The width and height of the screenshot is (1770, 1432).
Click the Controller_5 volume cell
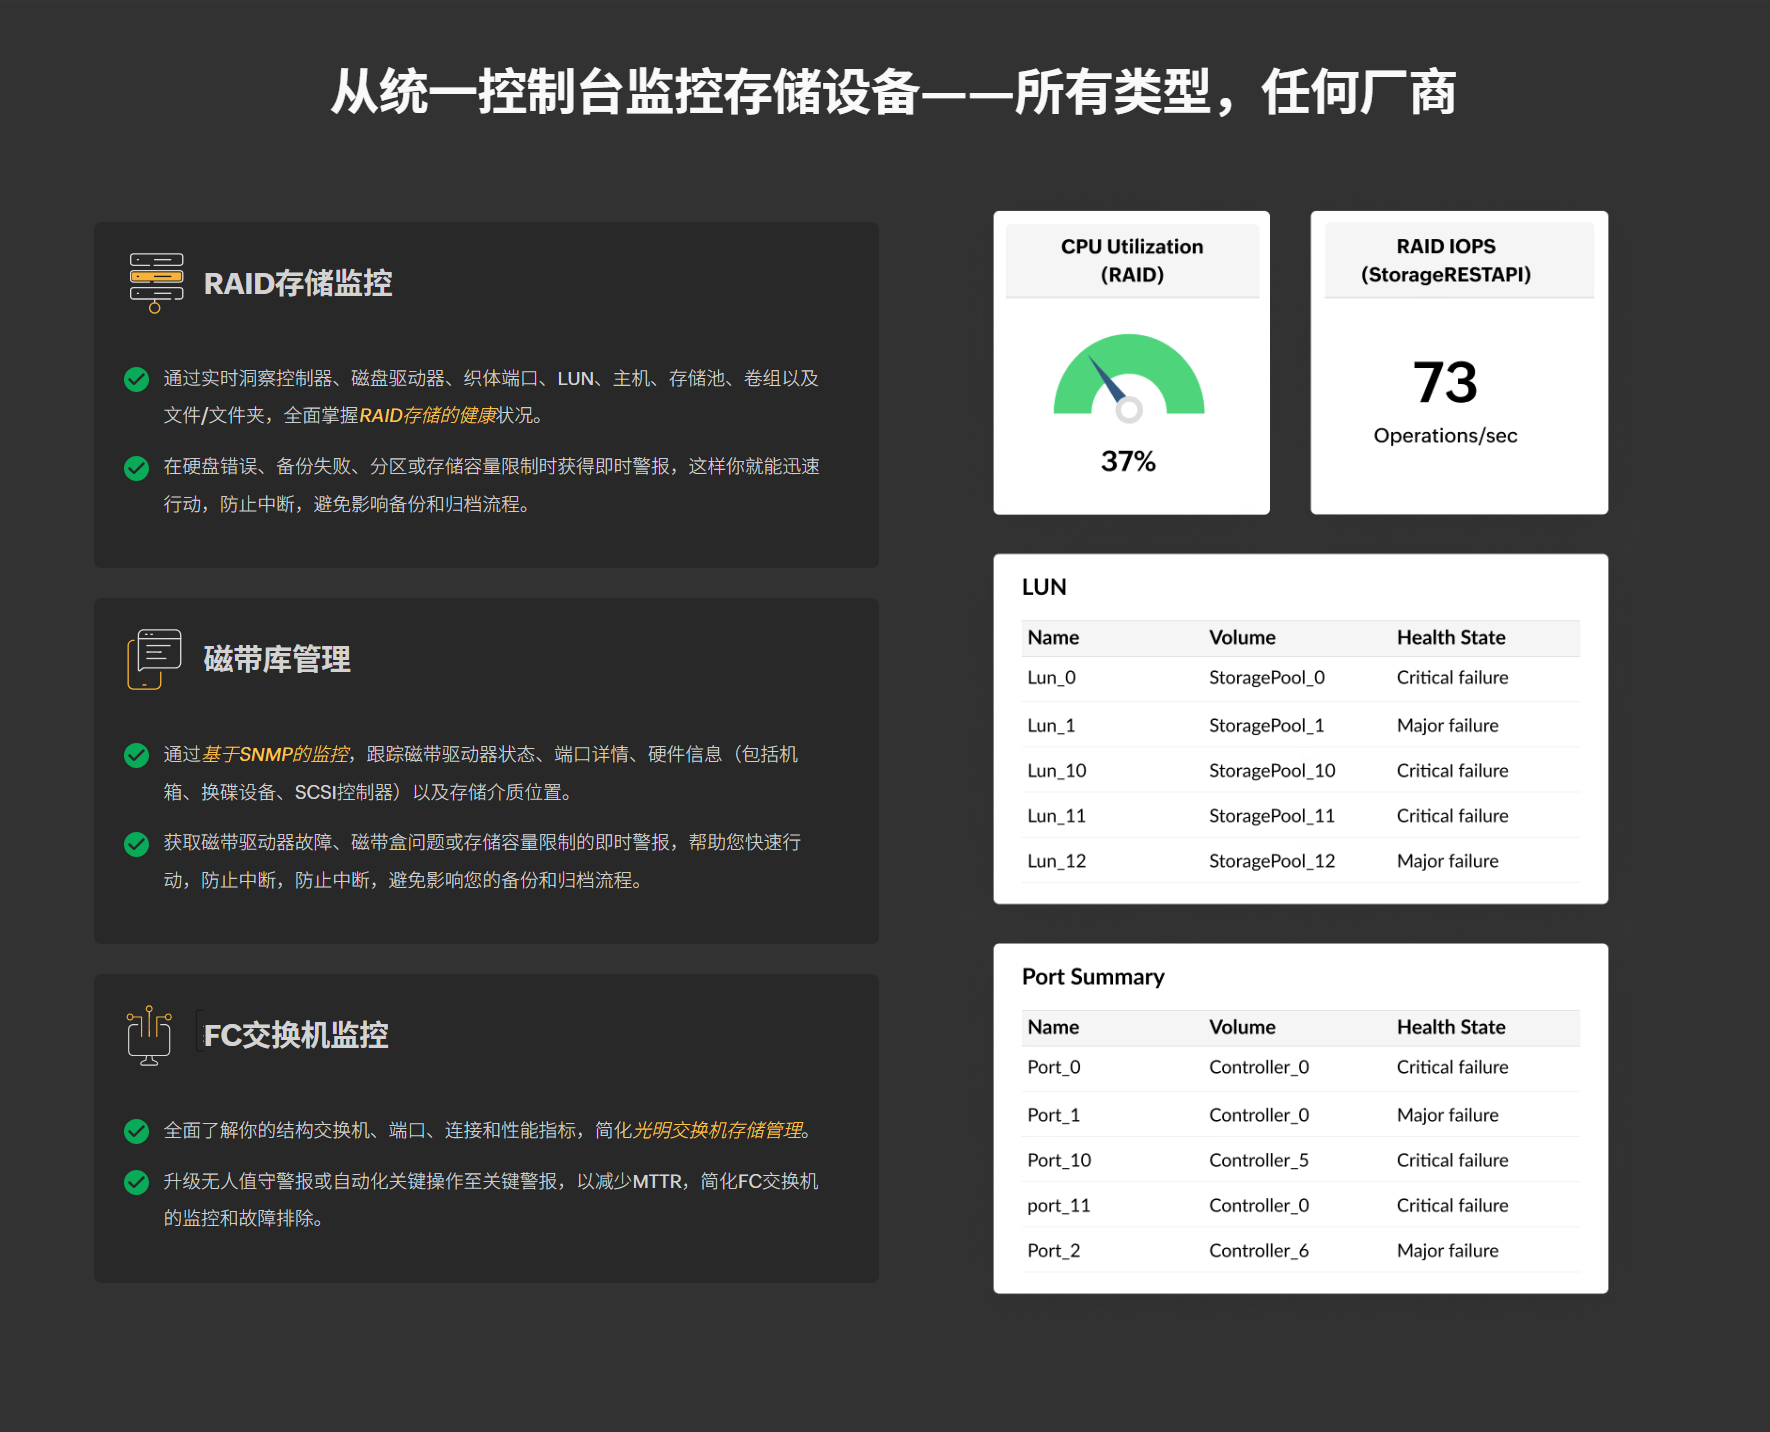tap(1259, 1160)
